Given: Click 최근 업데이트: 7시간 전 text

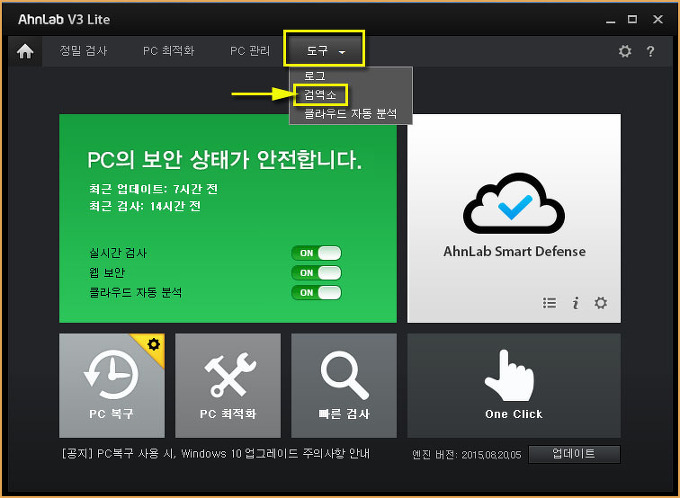Looking at the screenshot, I should click(153, 189).
